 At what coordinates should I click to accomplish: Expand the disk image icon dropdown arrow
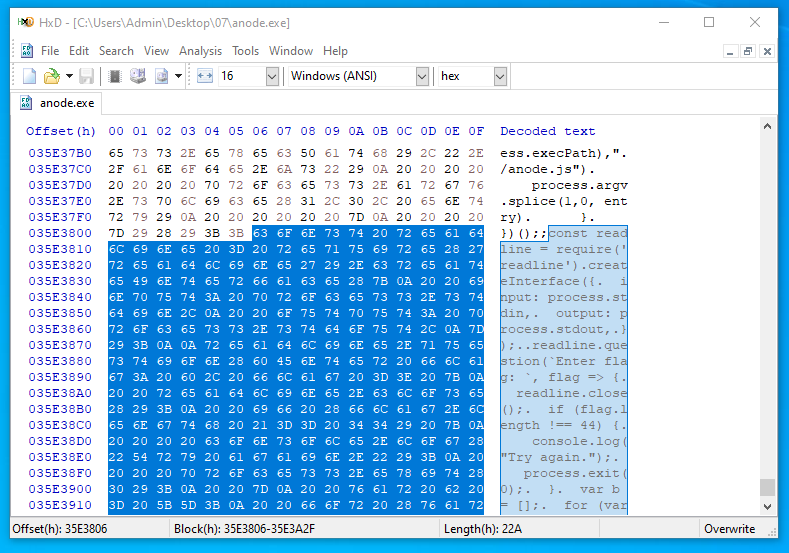(178, 76)
